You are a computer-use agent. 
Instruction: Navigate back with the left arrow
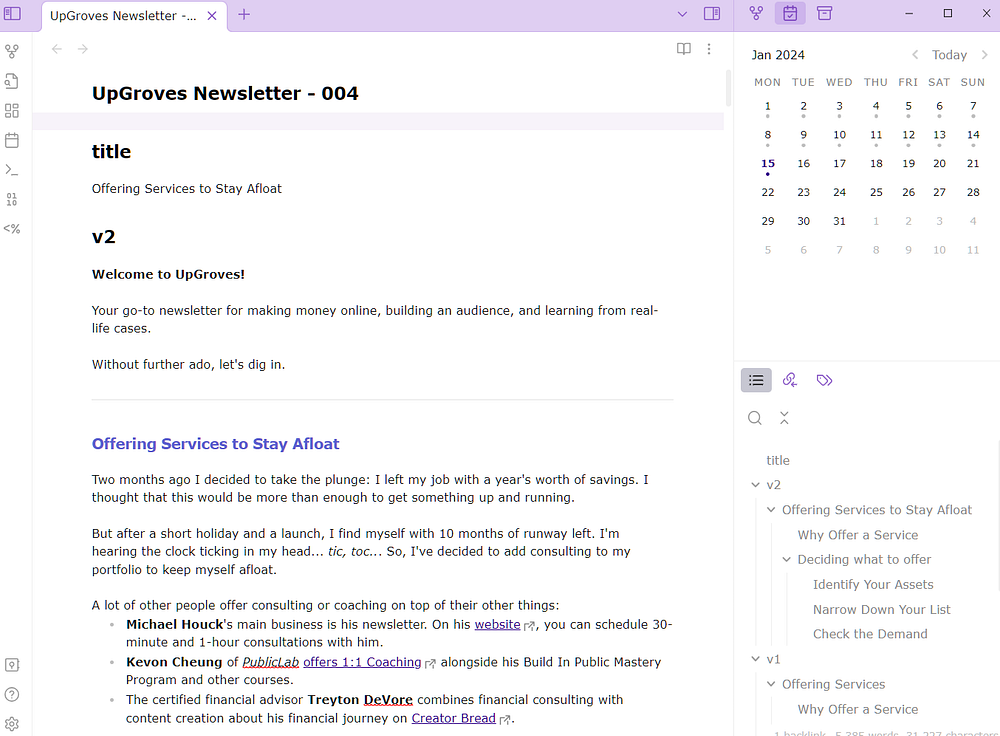pyautogui.click(x=57, y=49)
